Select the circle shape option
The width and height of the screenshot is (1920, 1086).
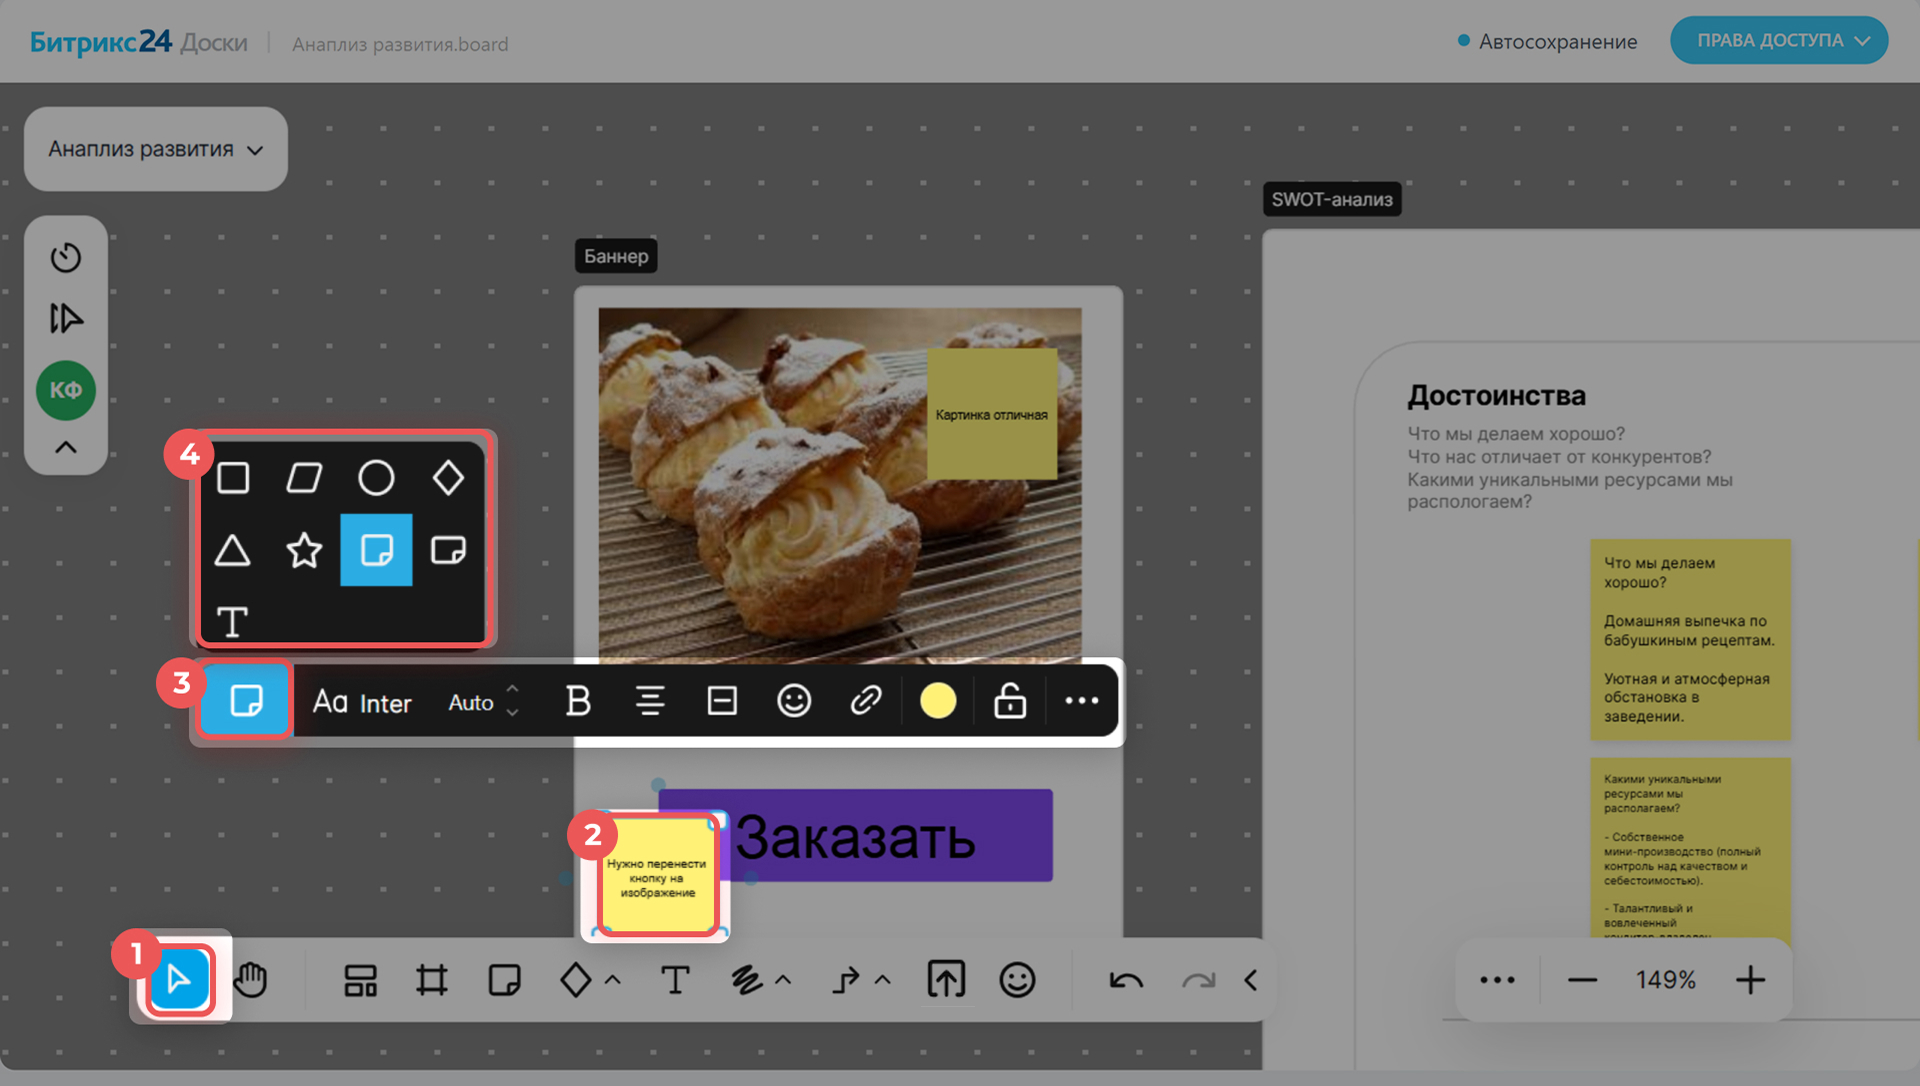tap(376, 478)
